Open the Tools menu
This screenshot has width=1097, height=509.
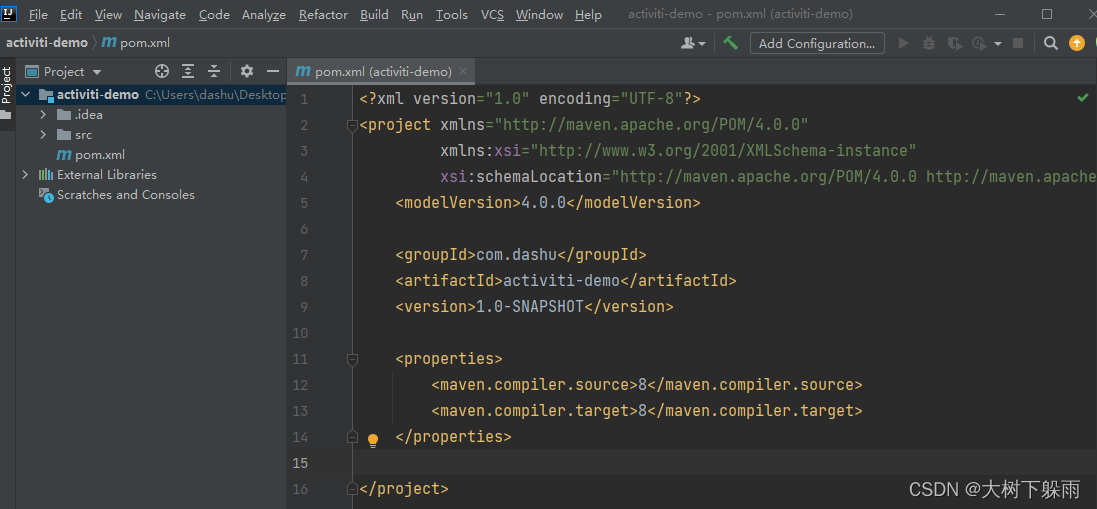(x=452, y=15)
